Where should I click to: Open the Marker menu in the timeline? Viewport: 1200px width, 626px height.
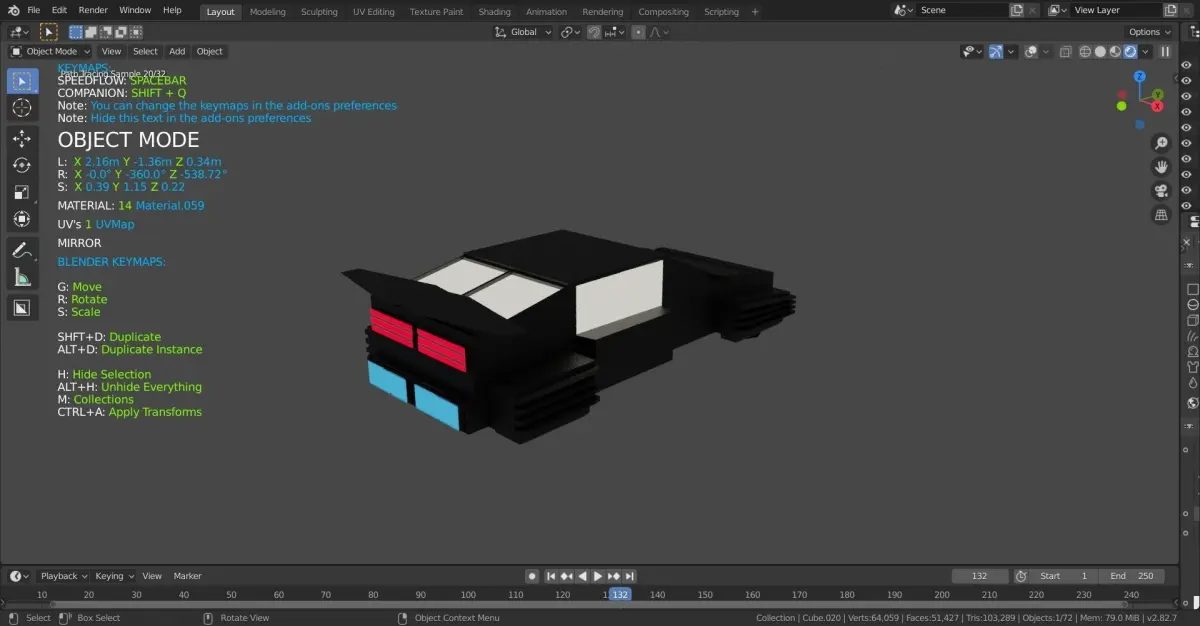[187, 576]
